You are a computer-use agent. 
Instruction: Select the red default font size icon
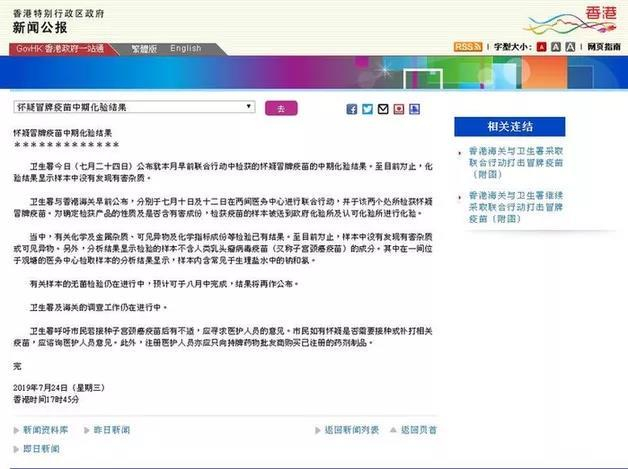(541, 47)
